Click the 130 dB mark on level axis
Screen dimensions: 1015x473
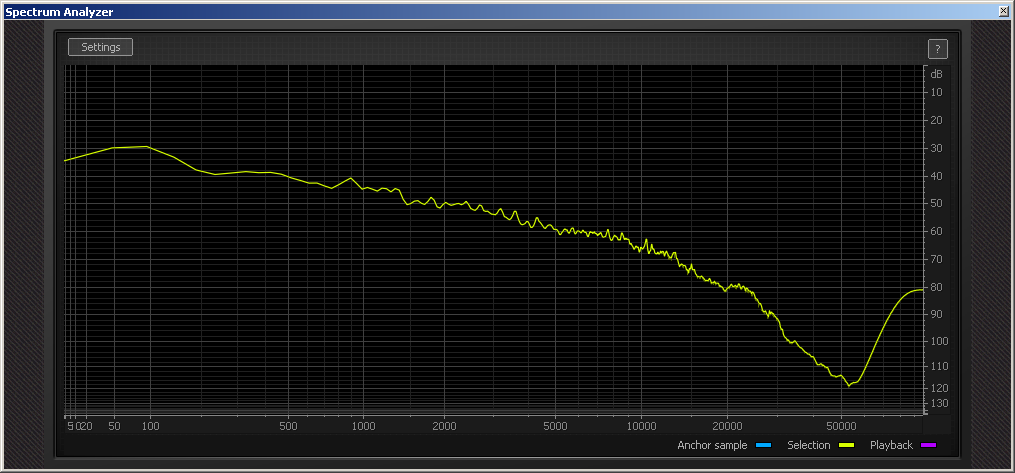pyautogui.click(x=937, y=403)
